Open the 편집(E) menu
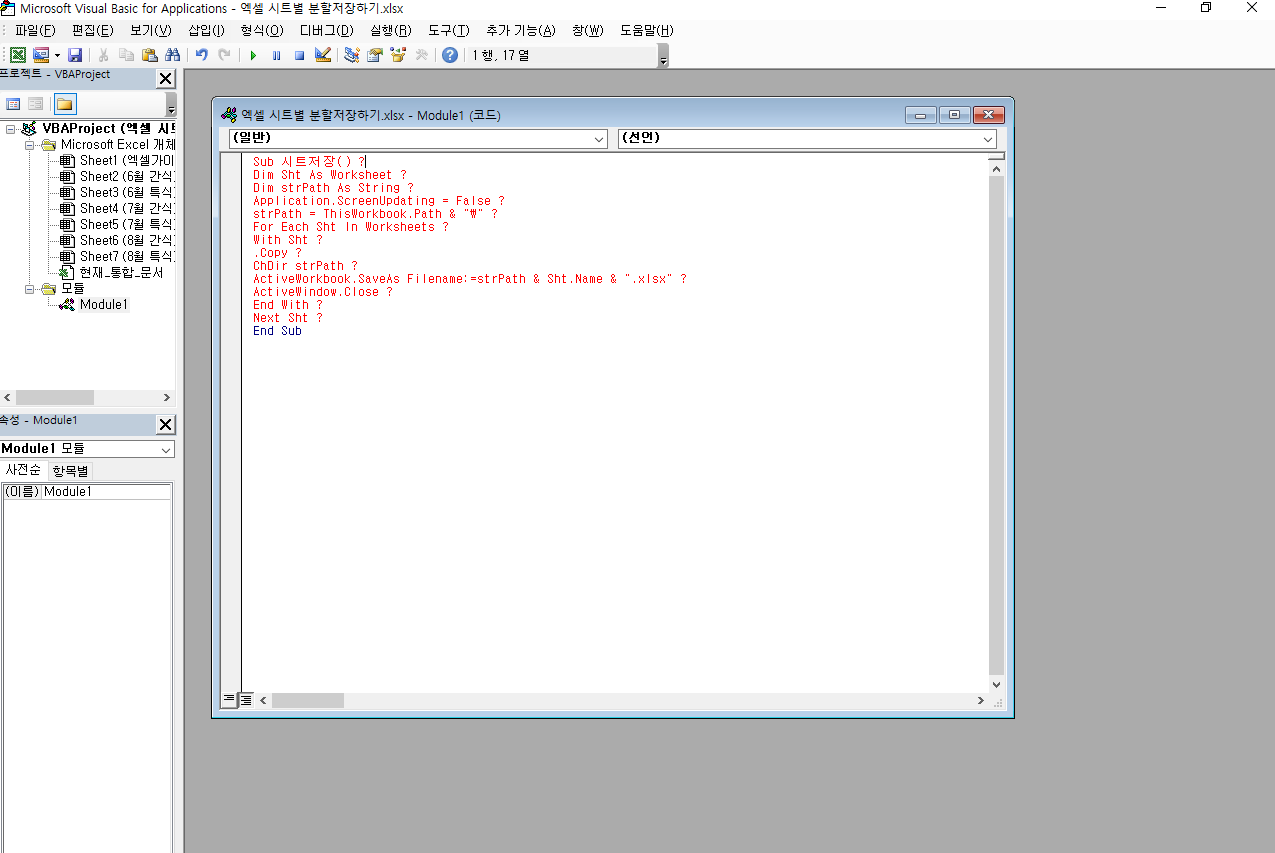The image size is (1275, 853). point(93,31)
